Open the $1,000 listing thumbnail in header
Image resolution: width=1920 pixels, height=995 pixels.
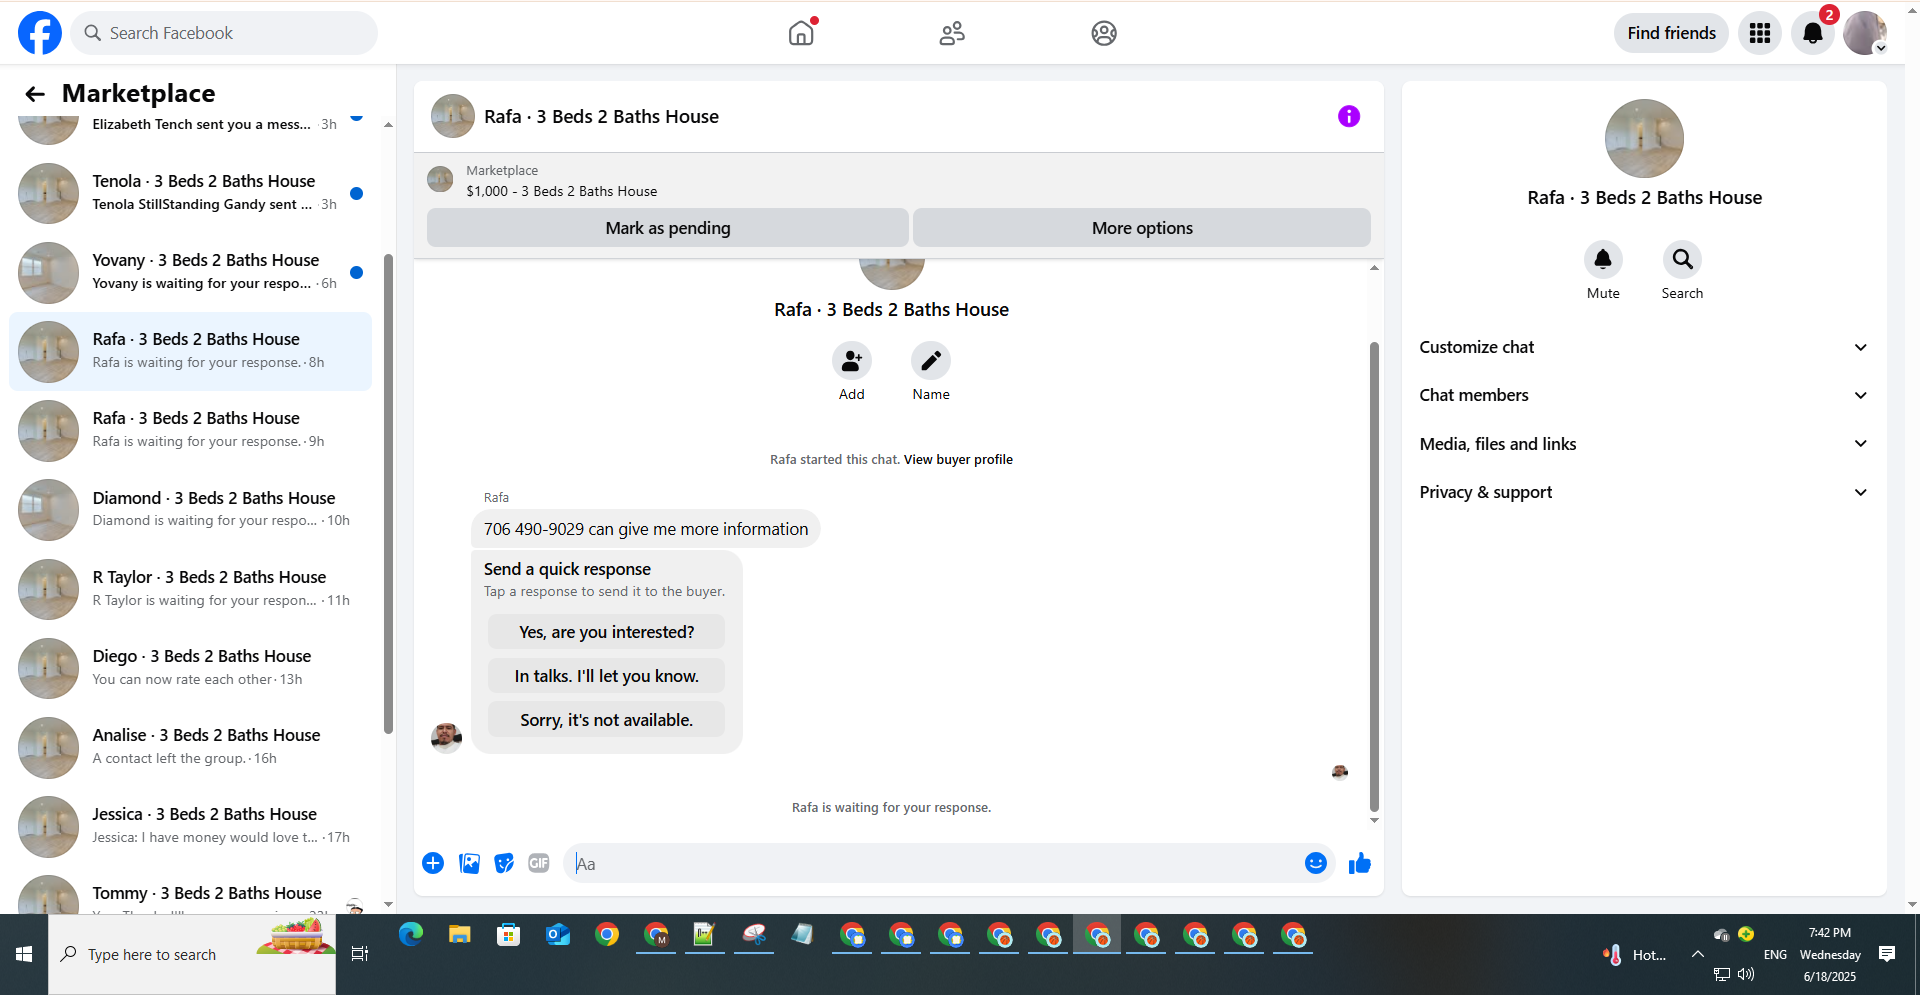[440, 180]
